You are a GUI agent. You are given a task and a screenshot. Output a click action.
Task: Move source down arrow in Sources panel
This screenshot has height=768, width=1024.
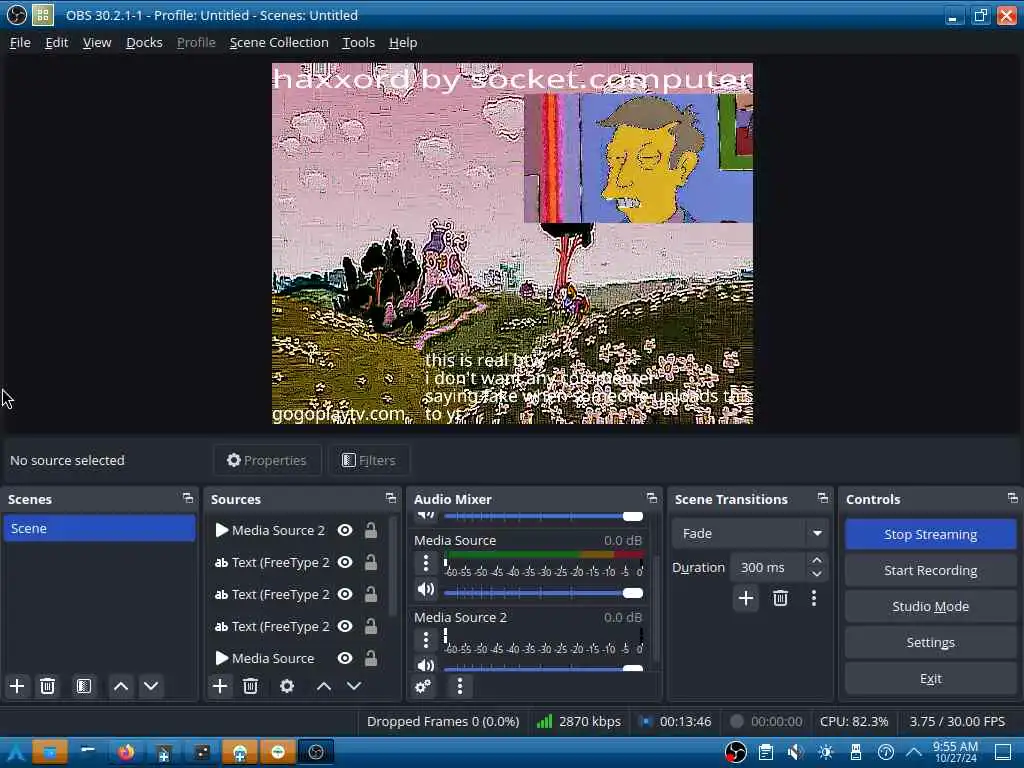354,686
